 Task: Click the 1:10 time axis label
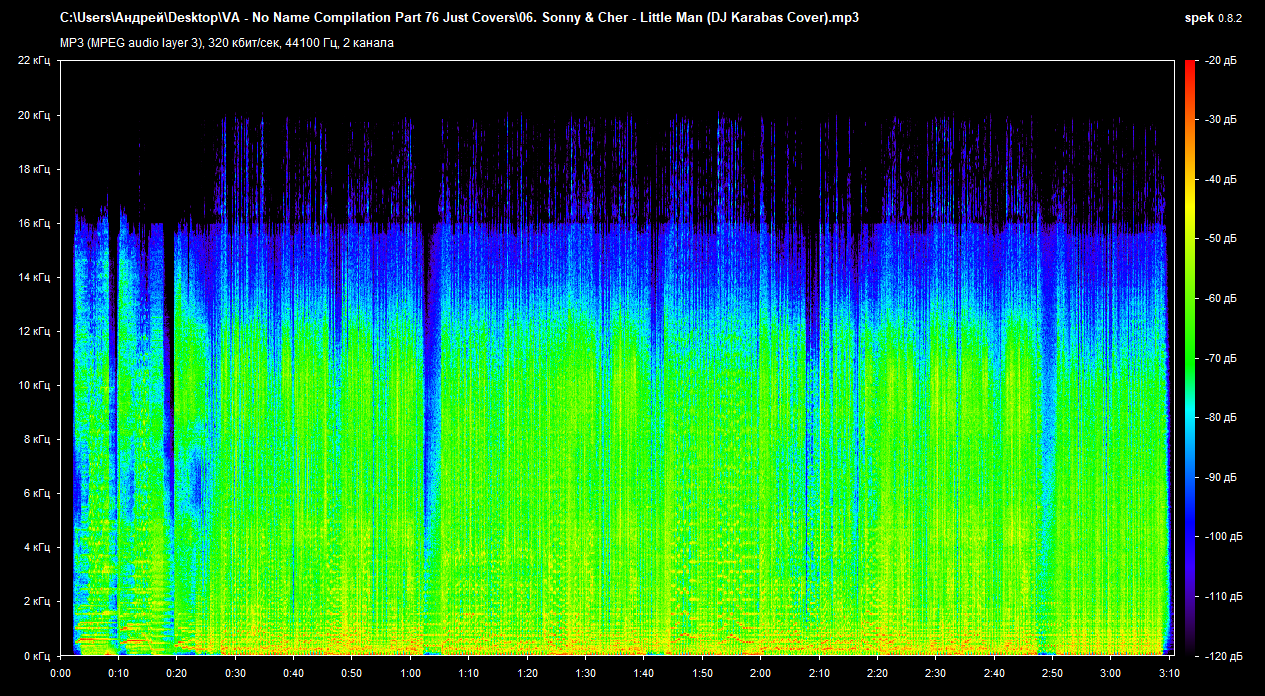click(468, 673)
